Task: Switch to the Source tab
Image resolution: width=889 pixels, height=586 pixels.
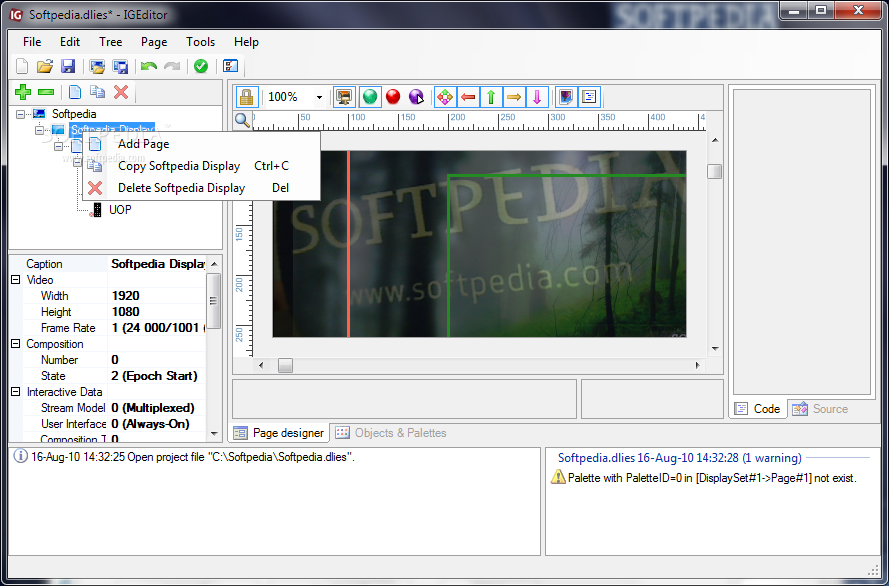Action: click(820, 409)
